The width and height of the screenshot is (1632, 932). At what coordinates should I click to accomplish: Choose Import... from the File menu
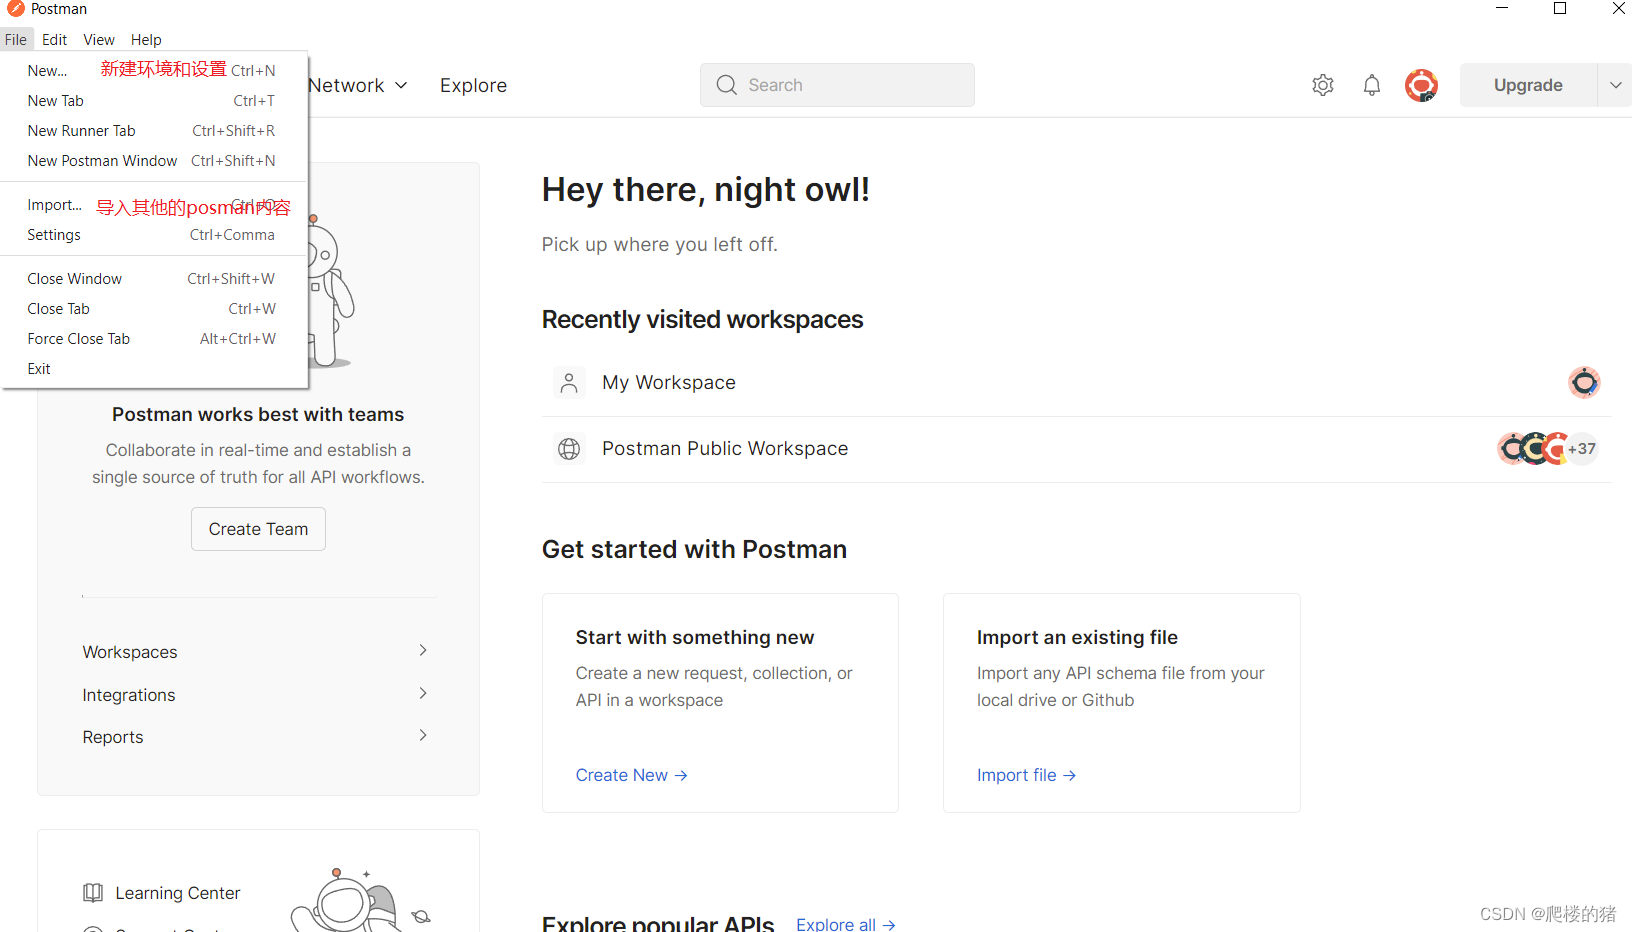click(152, 205)
